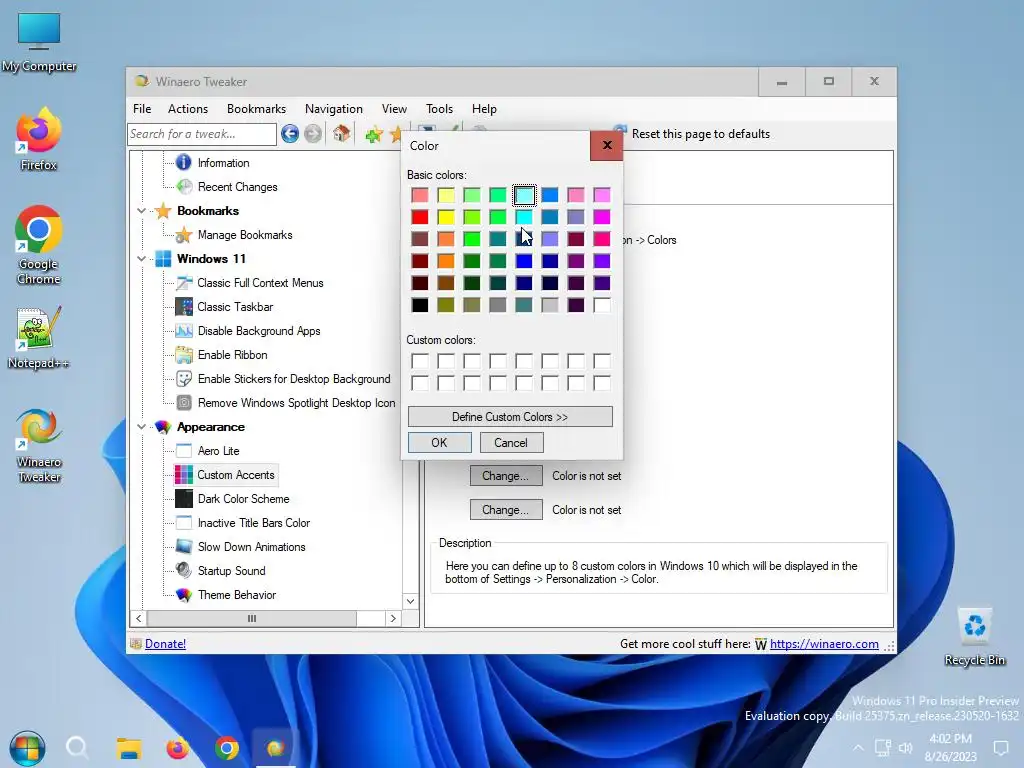Select the Dark Color Scheme icon

coord(184,499)
